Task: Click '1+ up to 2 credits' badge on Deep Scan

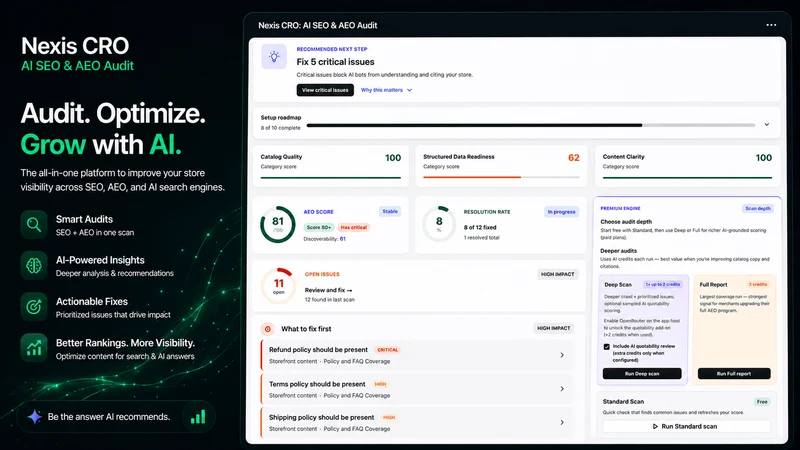Action: pyautogui.click(x=662, y=284)
